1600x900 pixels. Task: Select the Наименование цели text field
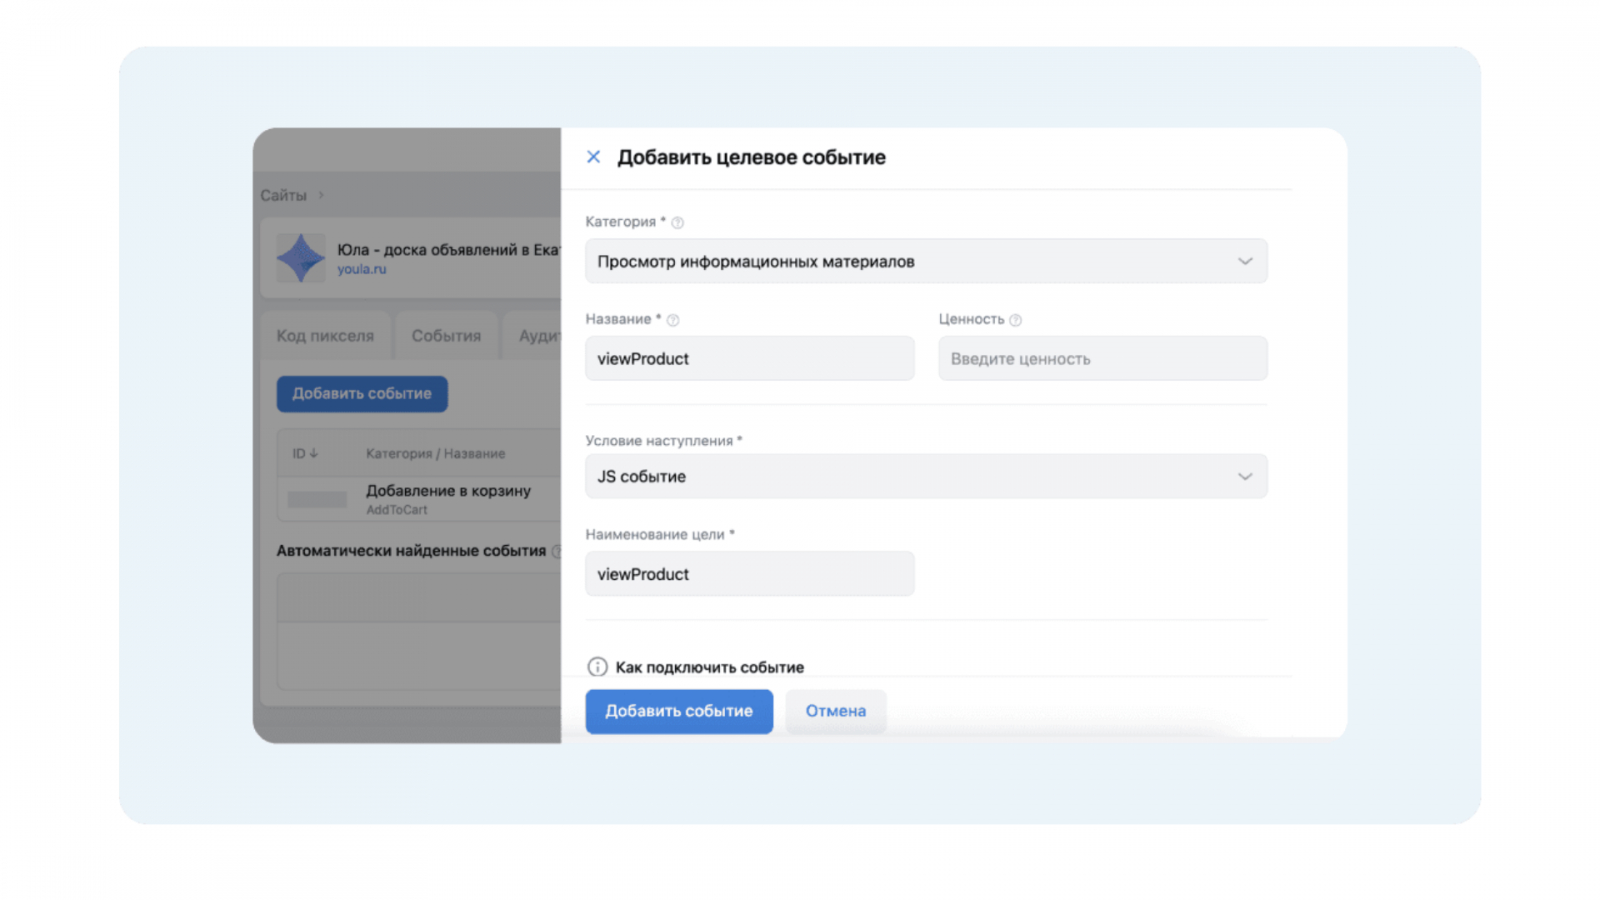749,575
